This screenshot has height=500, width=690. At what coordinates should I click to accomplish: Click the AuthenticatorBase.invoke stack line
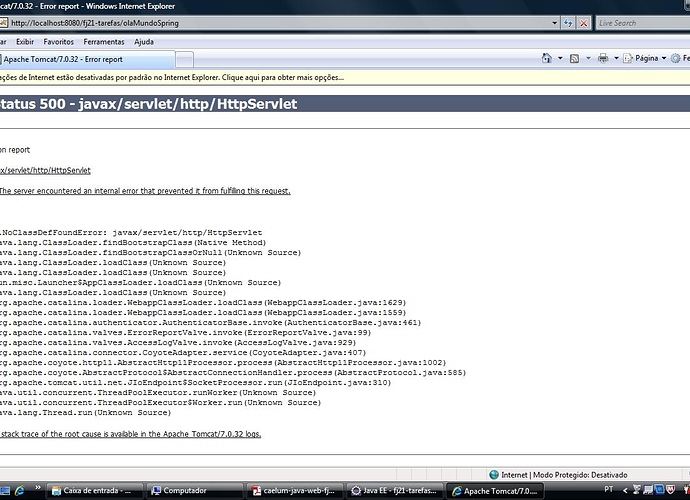click(211, 323)
